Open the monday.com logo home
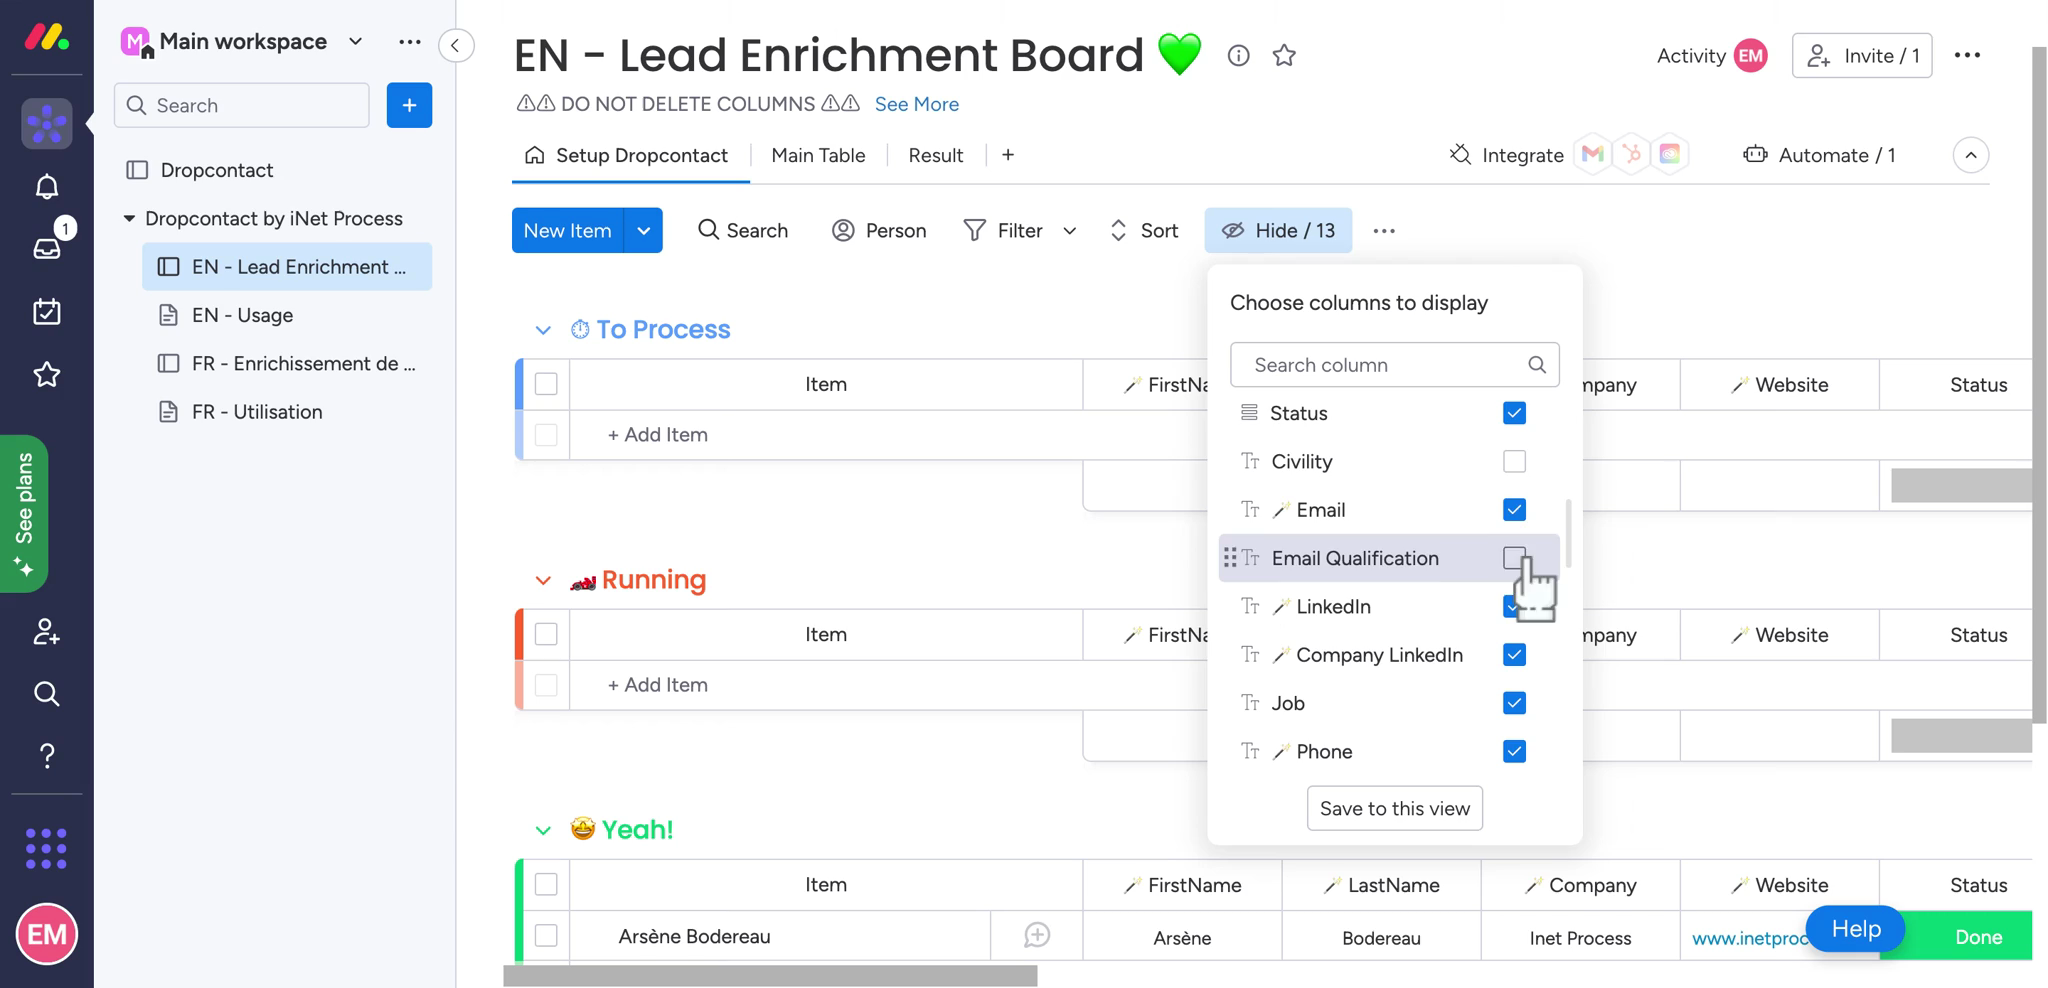The height and width of the screenshot is (988, 2048). [46, 38]
